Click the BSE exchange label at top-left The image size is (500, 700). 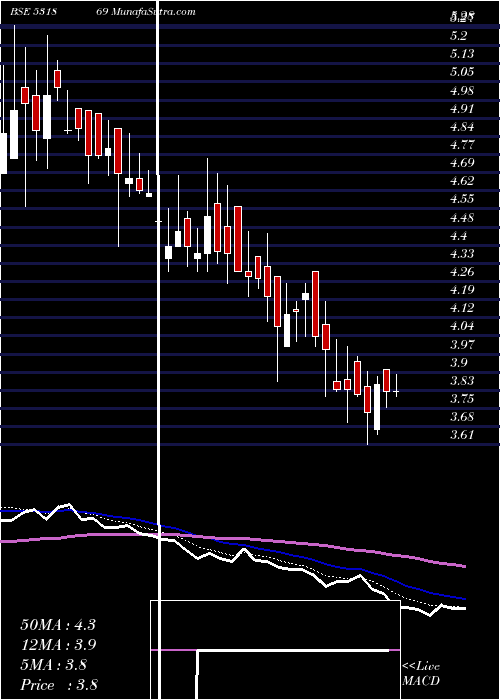20,12
